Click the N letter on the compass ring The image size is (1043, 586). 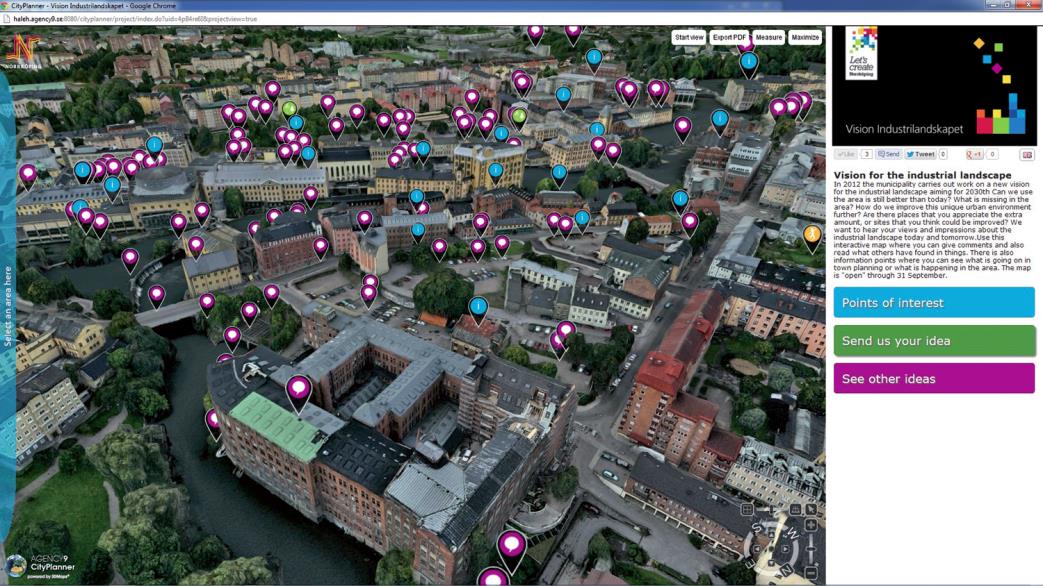click(786, 571)
